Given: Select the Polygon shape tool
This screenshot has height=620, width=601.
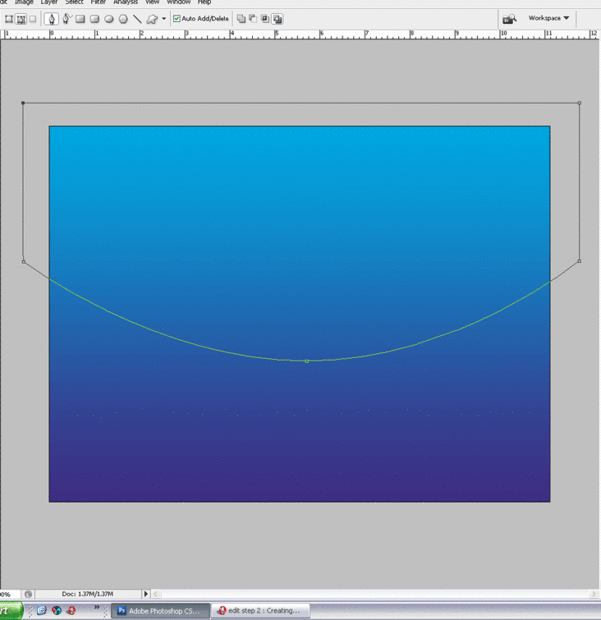Looking at the screenshot, I should tap(123, 19).
